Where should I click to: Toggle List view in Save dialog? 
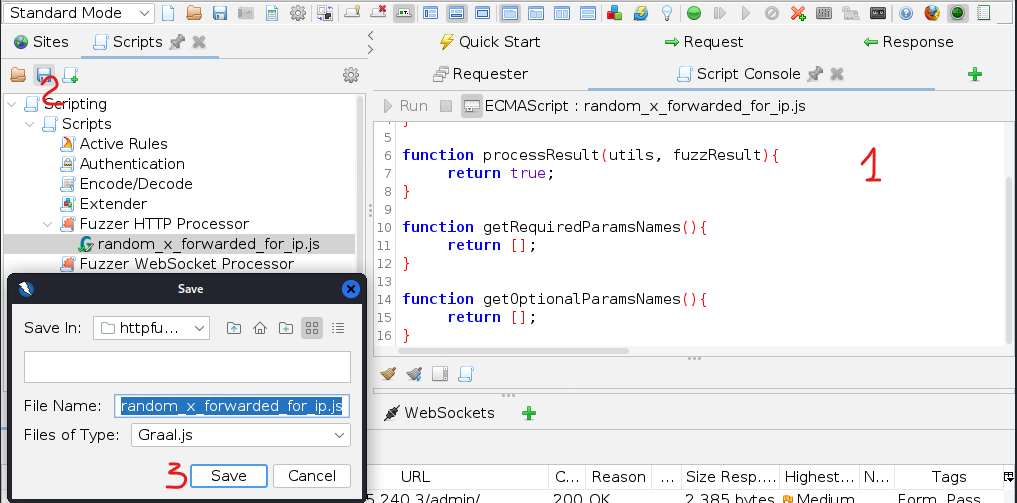point(312,327)
